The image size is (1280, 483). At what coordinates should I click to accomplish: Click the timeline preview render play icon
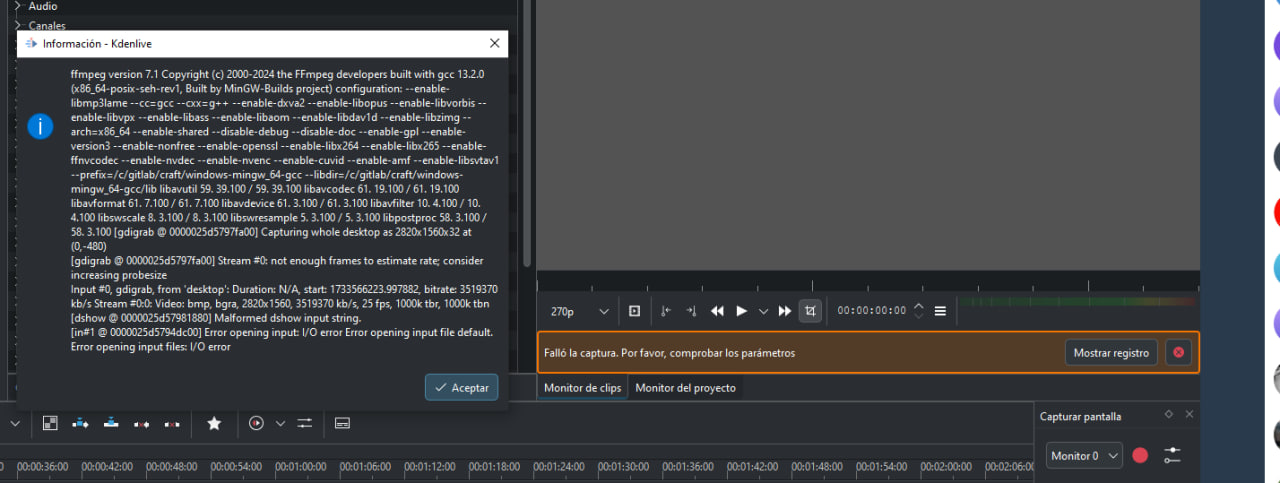[257, 423]
